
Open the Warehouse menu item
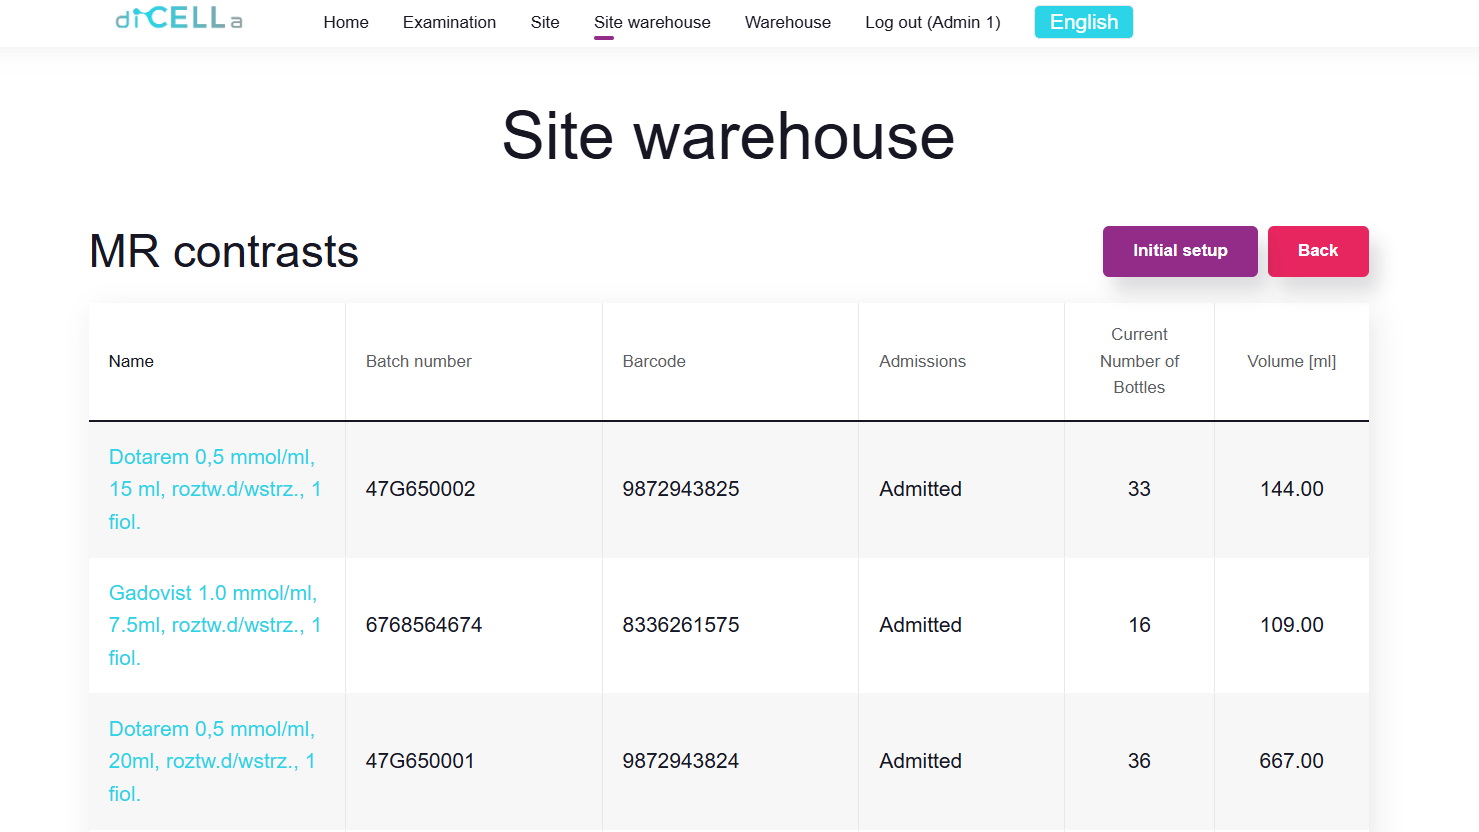coord(788,22)
